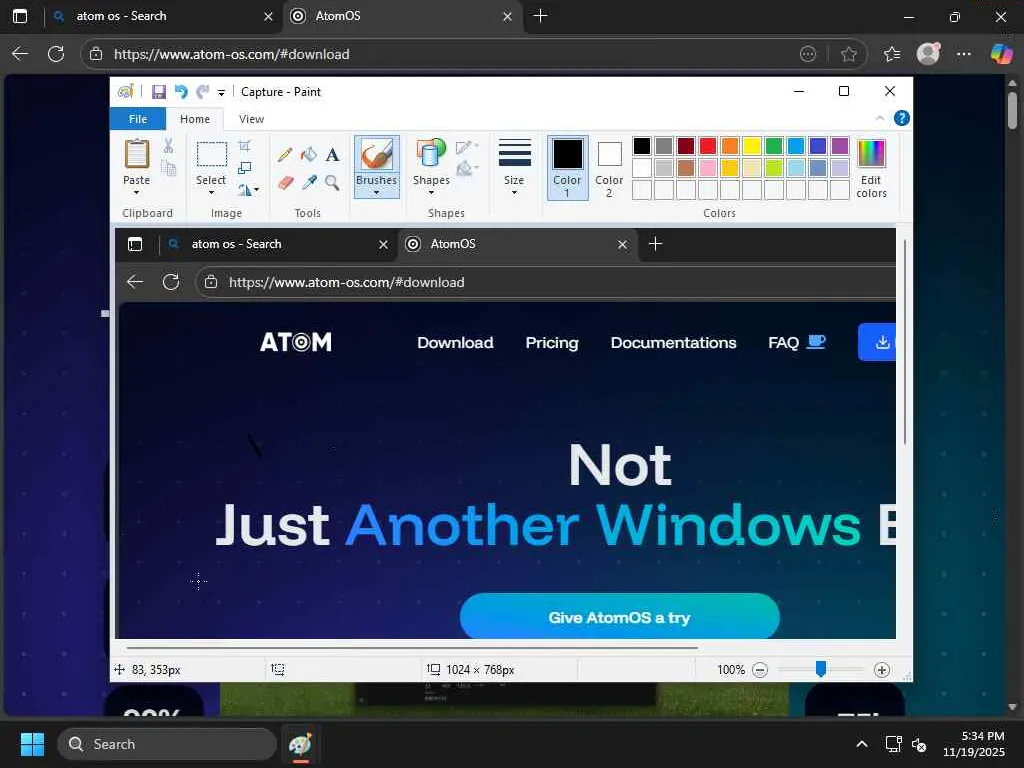Expand the Shapes dropdown arrow

click(x=431, y=193)
